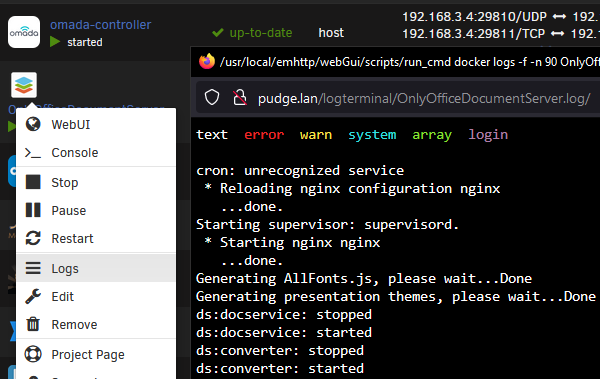
Task: Click the globe icon beside WebUI
Action: click(33, 124)
